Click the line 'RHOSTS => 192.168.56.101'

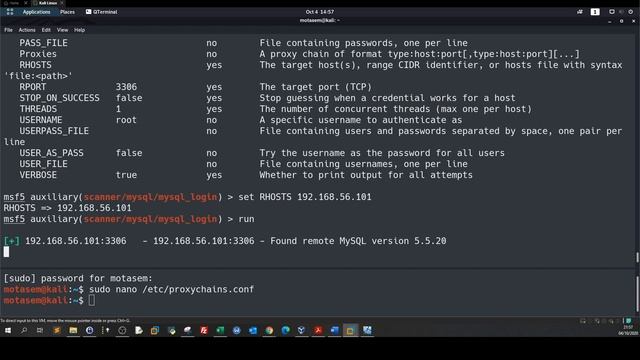68,208
